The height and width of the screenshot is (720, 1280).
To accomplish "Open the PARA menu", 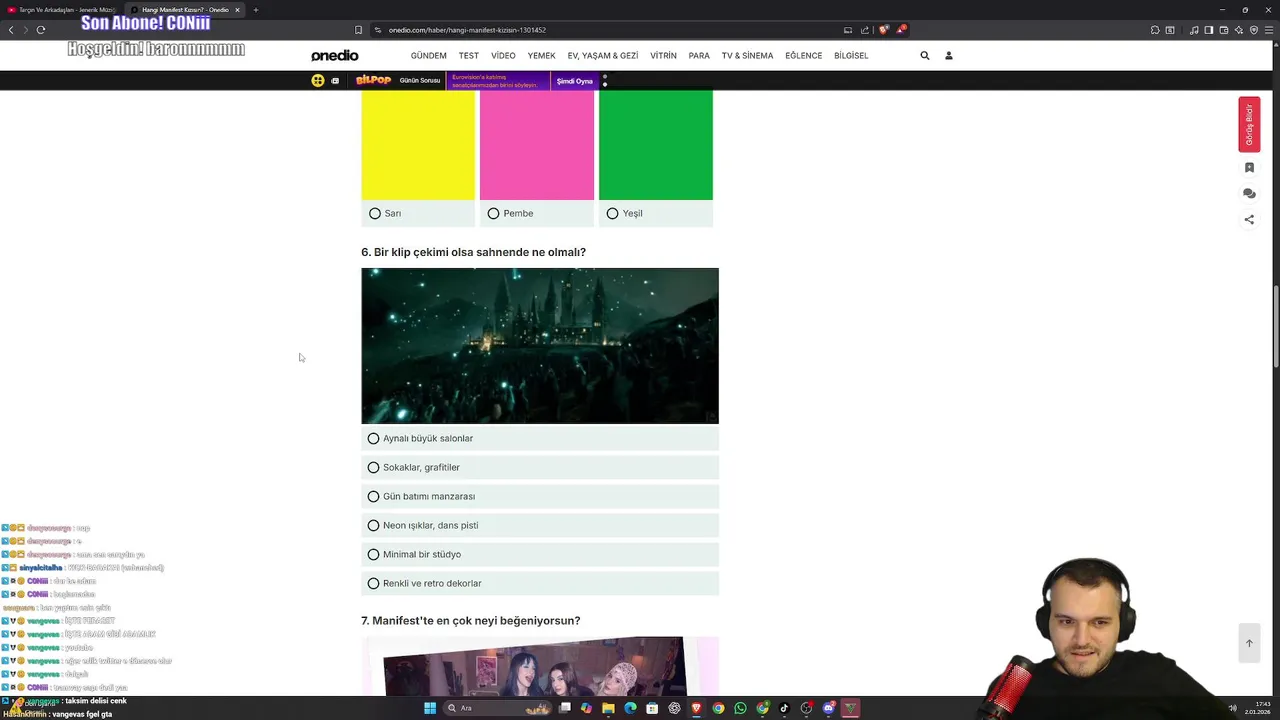I will click(x=699, y=56).
